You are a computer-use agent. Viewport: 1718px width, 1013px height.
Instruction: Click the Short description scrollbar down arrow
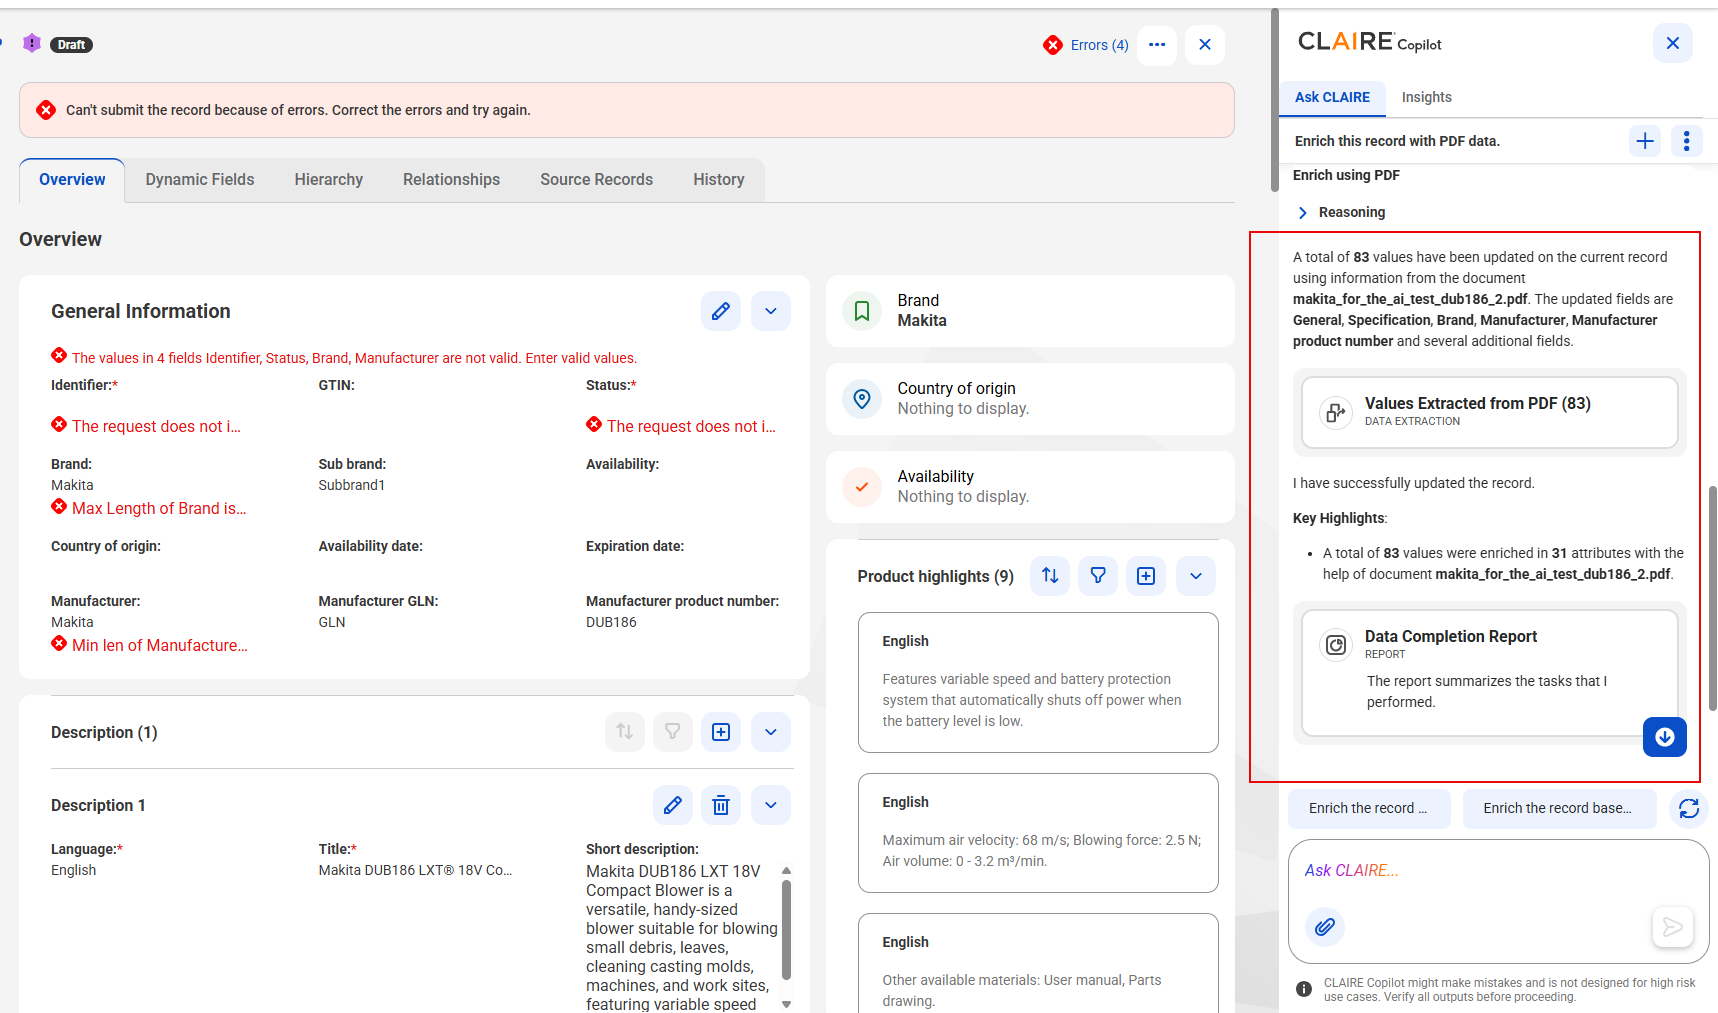(787, 1004)
